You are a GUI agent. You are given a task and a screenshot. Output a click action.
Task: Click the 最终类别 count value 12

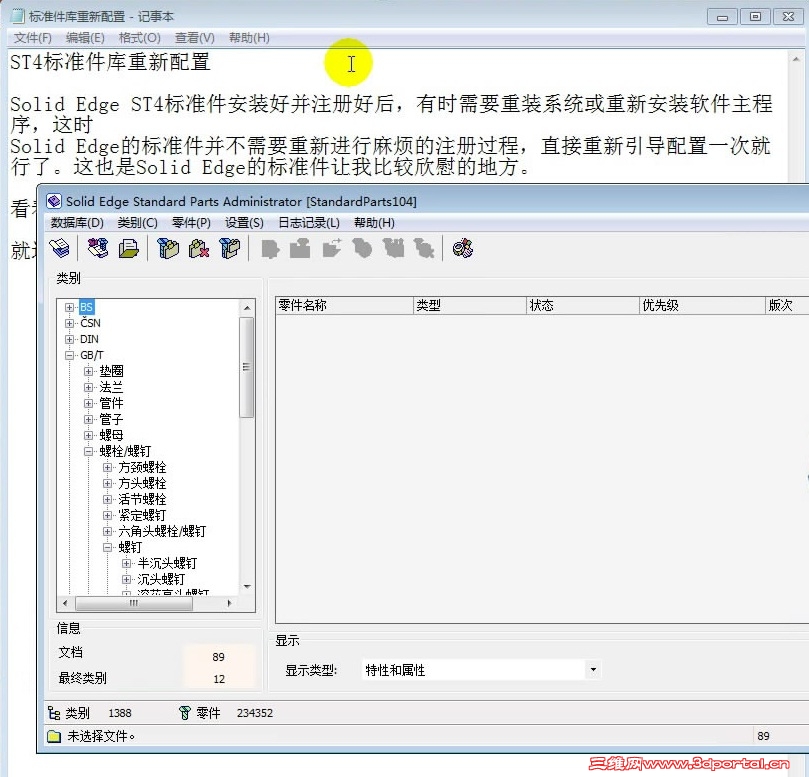tap(219, 679)
